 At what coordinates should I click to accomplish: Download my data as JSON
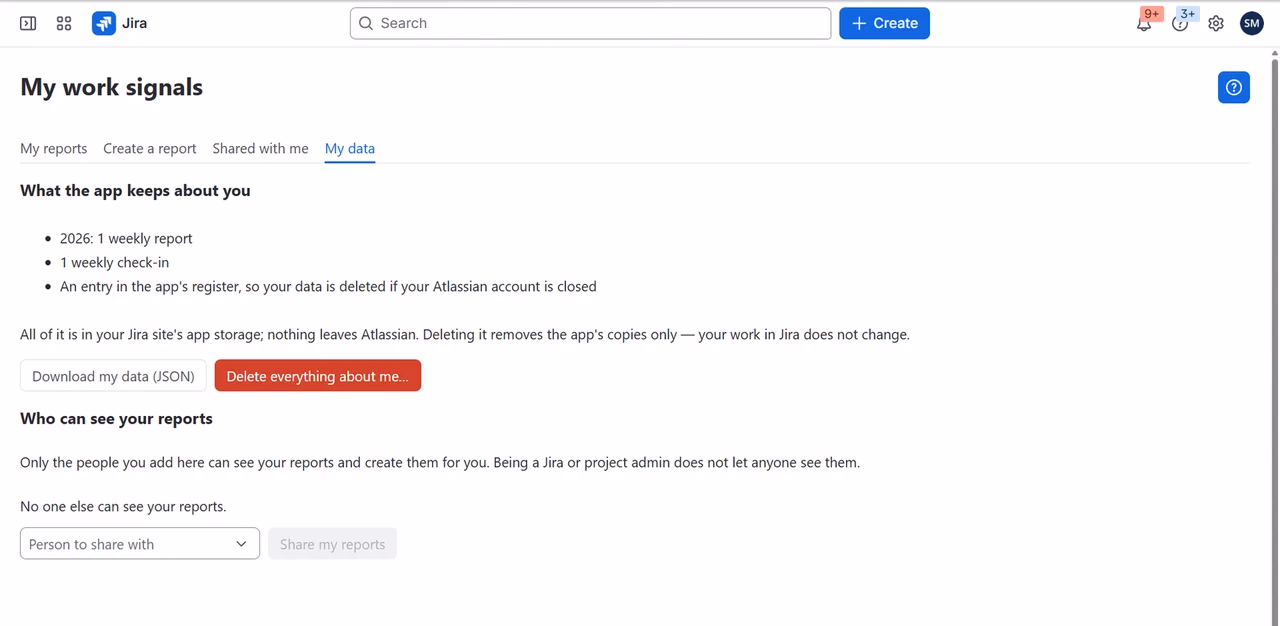(x=113, y=376)
